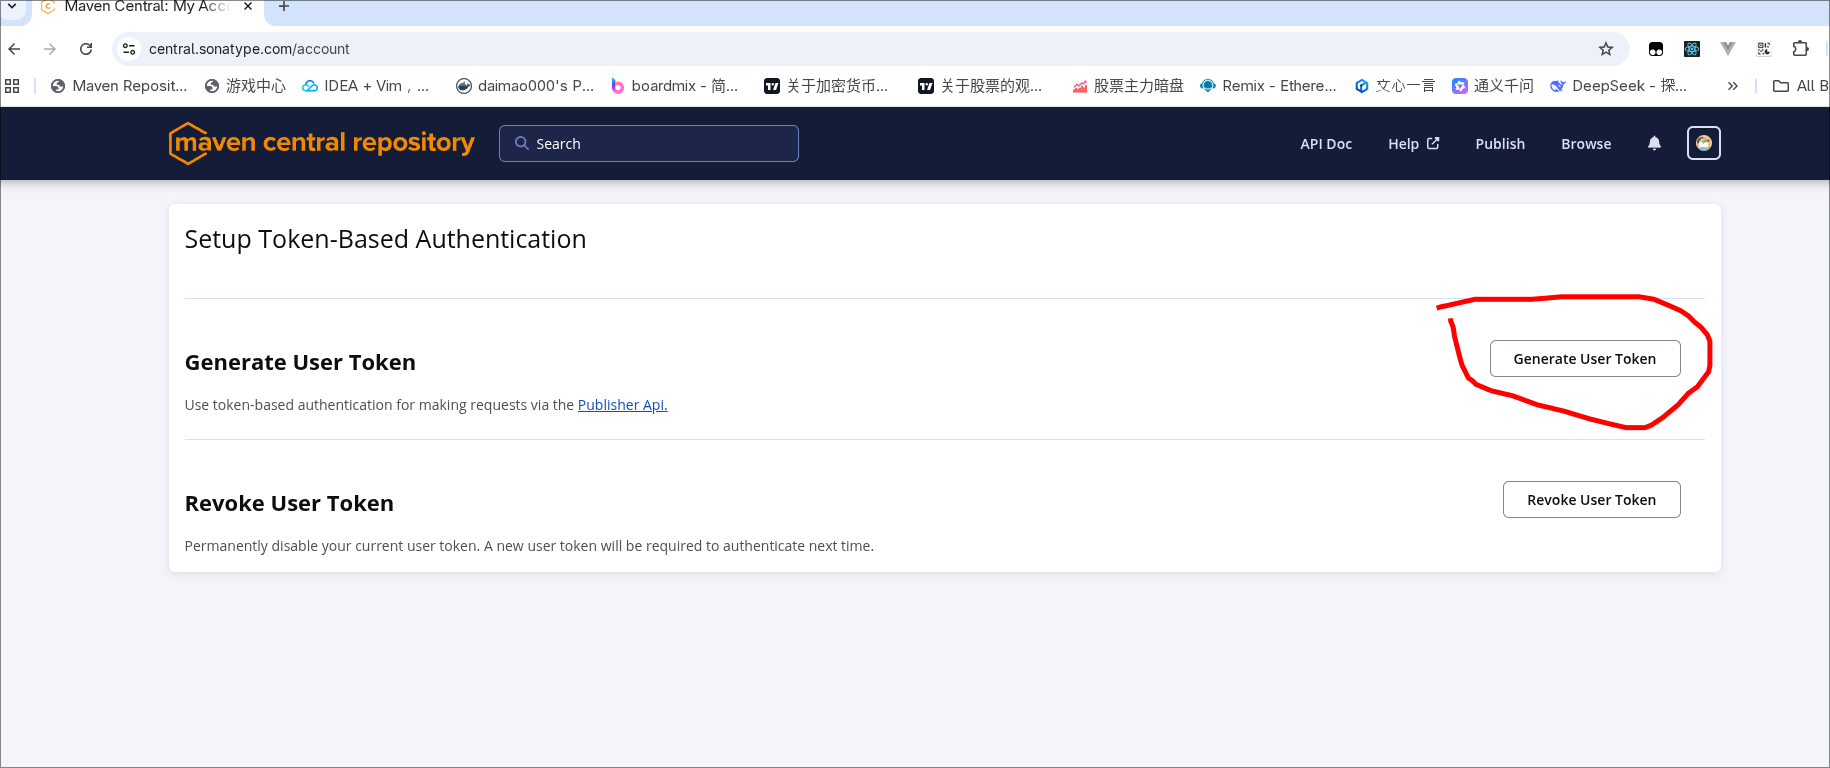Click the address bar URL central.sonatype.com/account
Viewport: 1830px width, 768px height.
(x=249, y=49)
